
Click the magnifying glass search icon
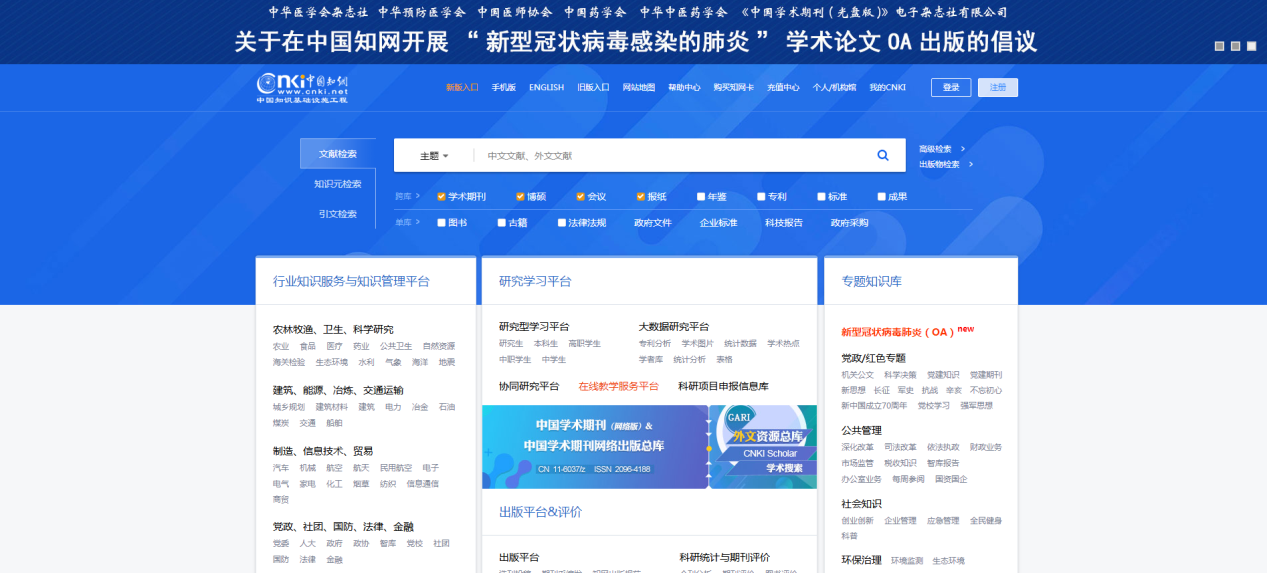point(883,155)
